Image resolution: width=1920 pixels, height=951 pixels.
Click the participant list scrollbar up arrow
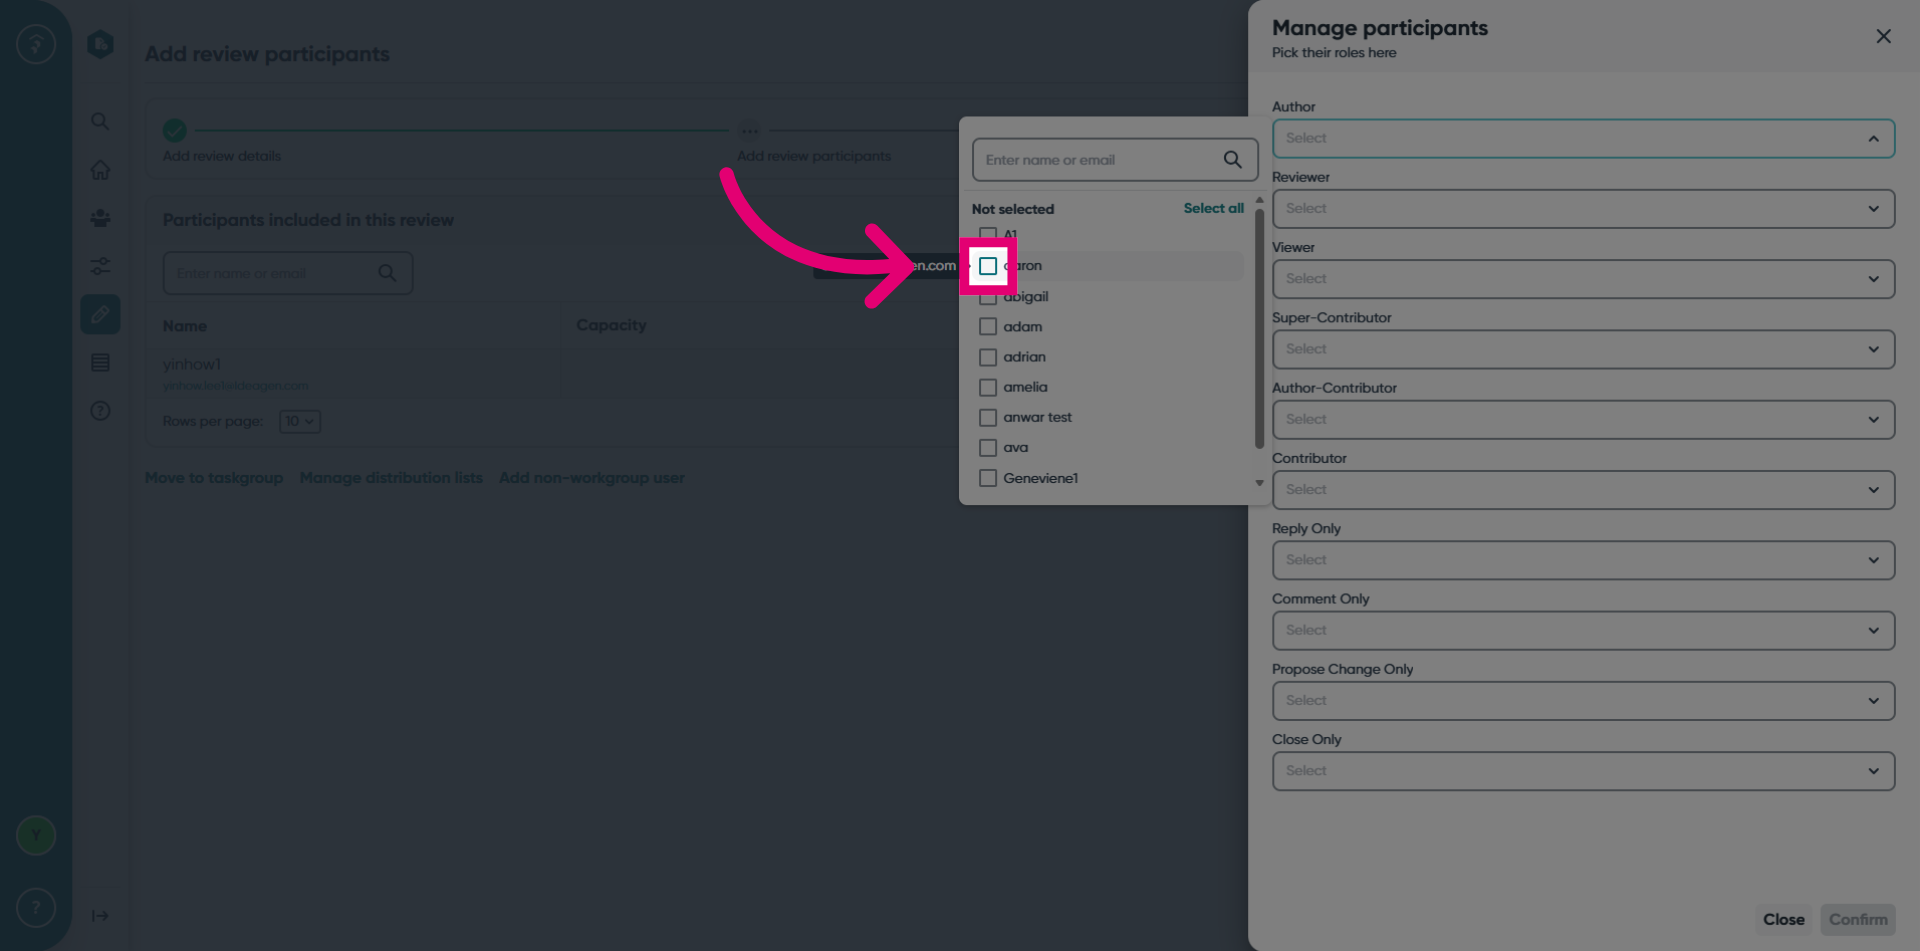(1259, 200)
